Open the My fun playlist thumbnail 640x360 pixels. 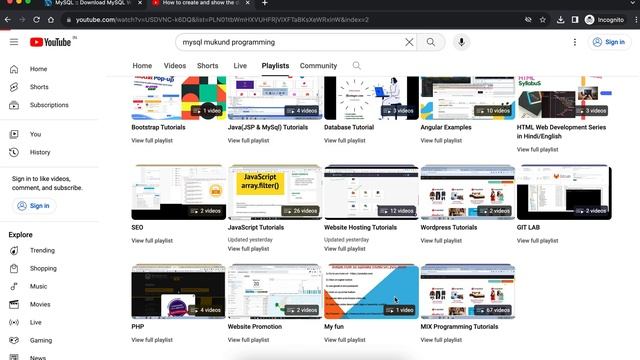[371, 291]
